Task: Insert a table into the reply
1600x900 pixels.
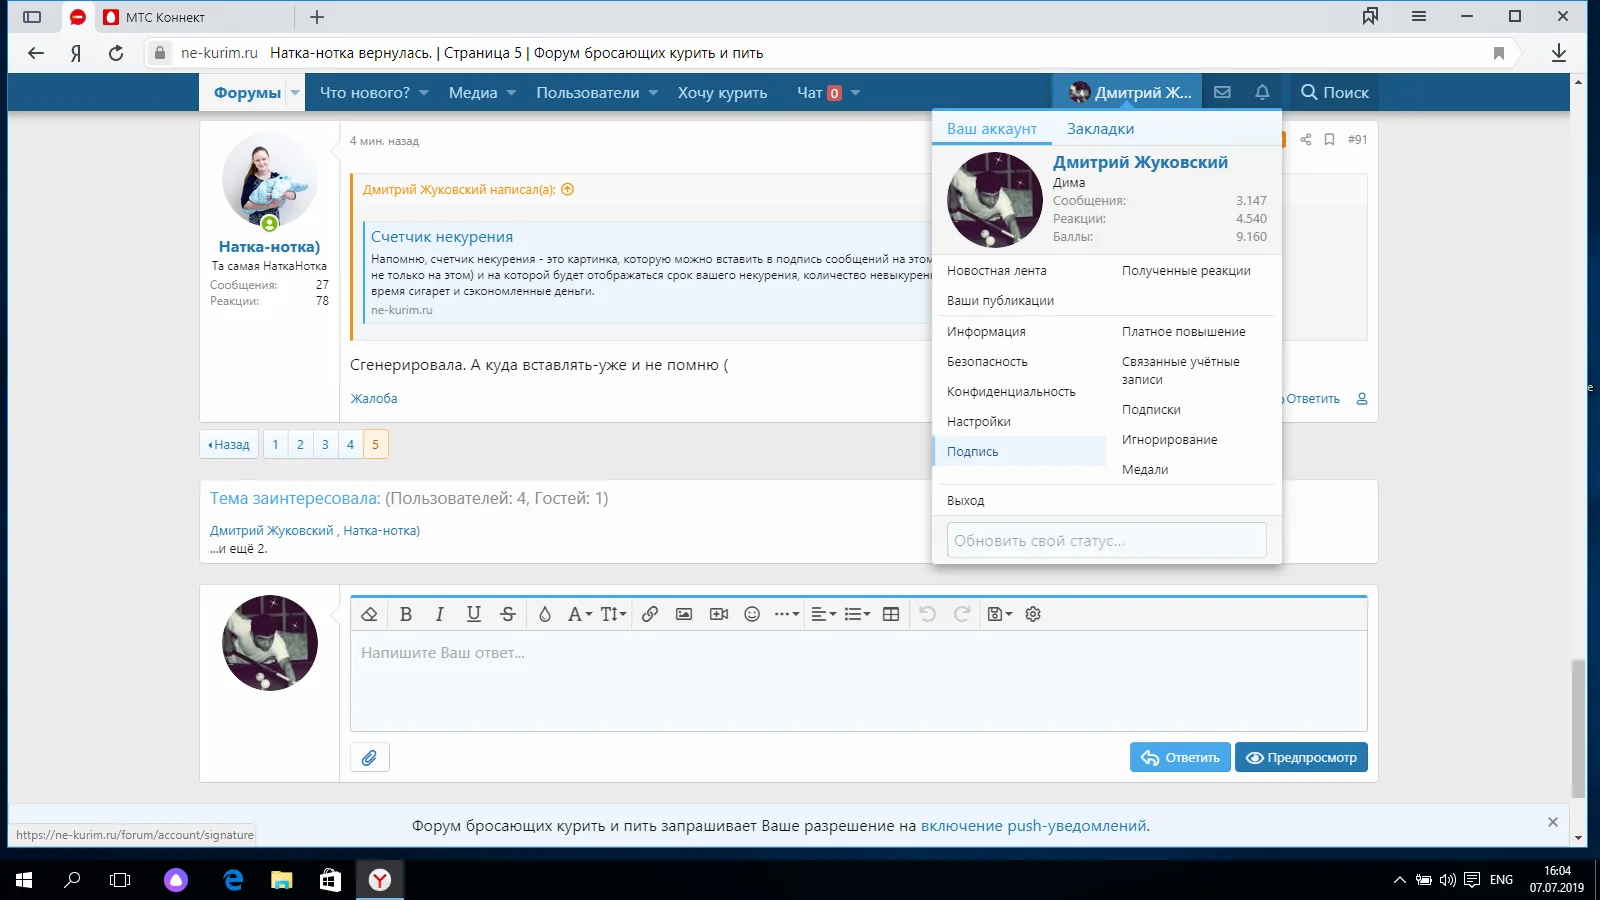Action: point(891,614)
